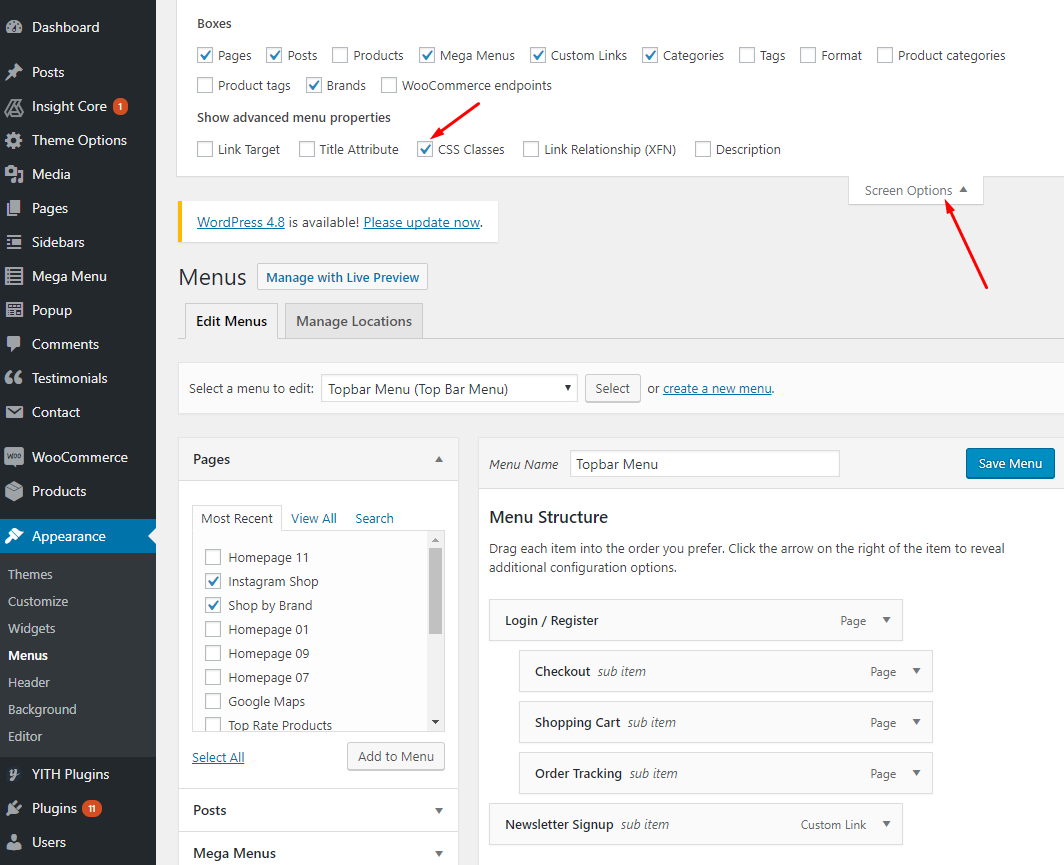Click the Media library icon

[x=14, y=174]
